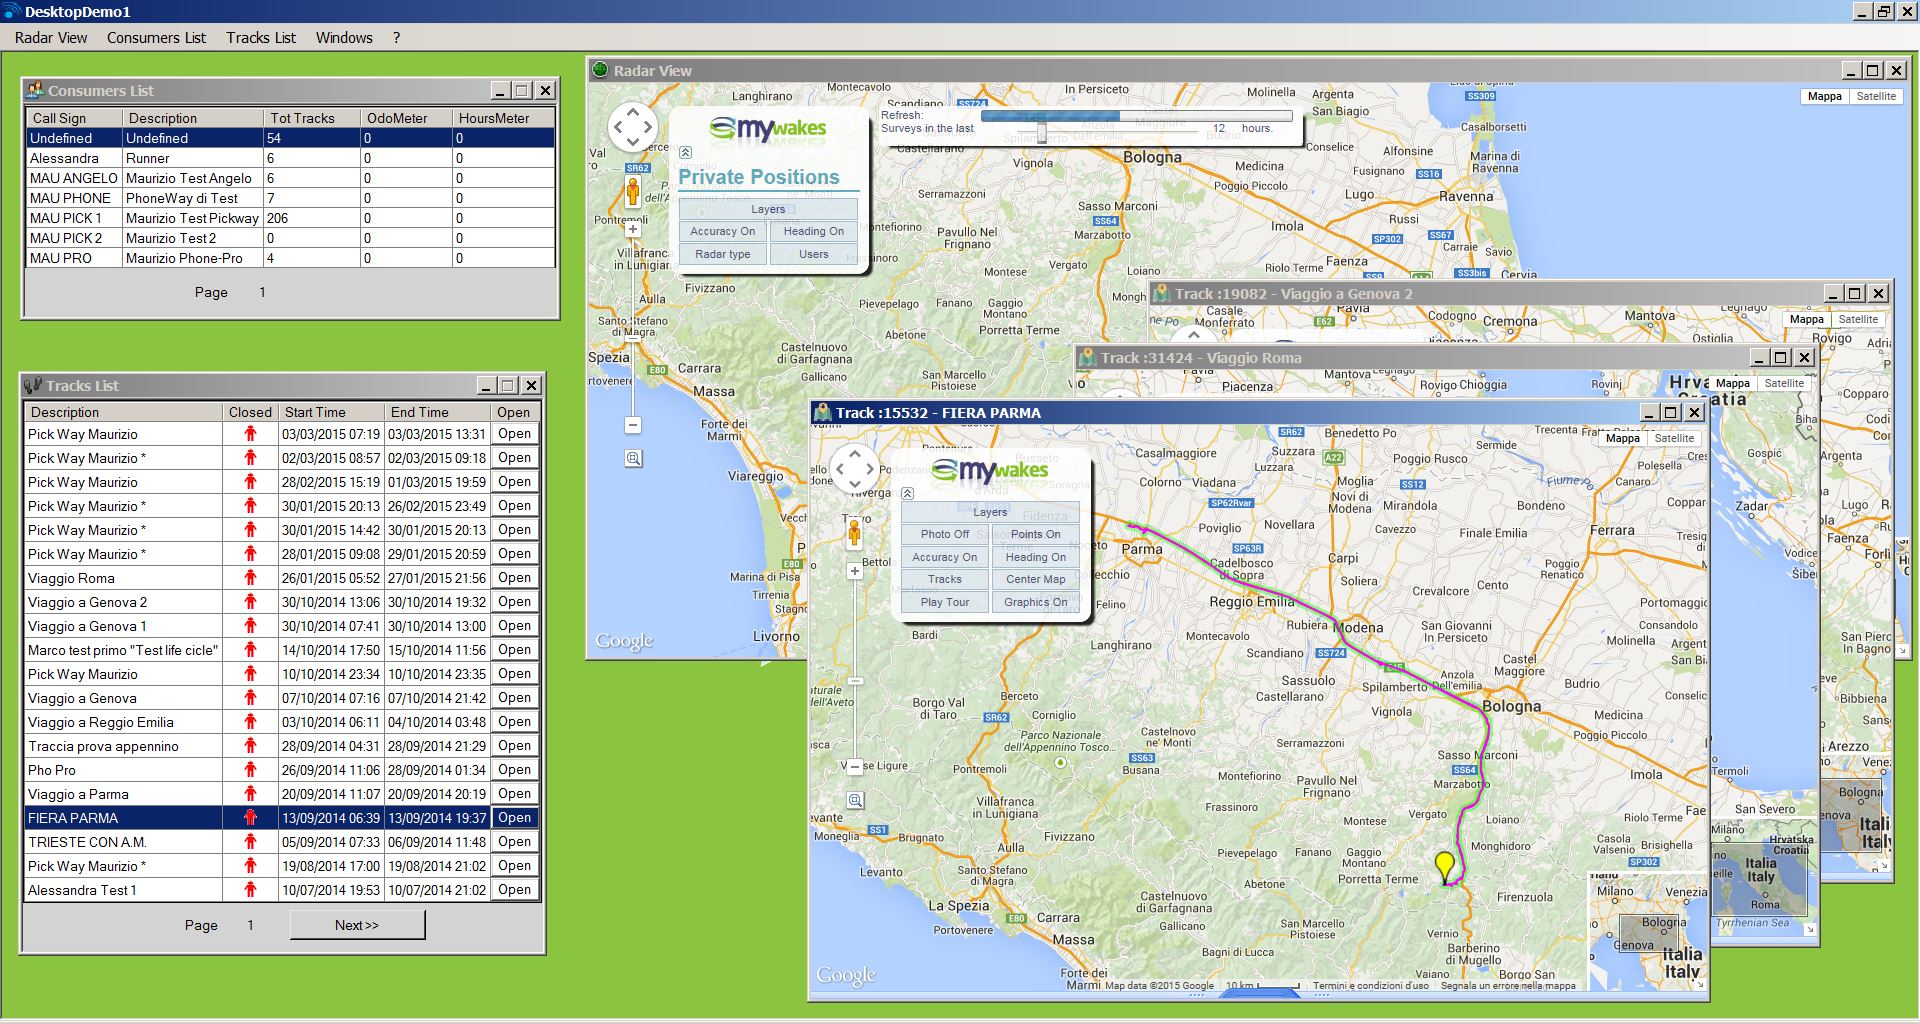
Task: Open the ? help menu
Action: click(x=396, y=38)
